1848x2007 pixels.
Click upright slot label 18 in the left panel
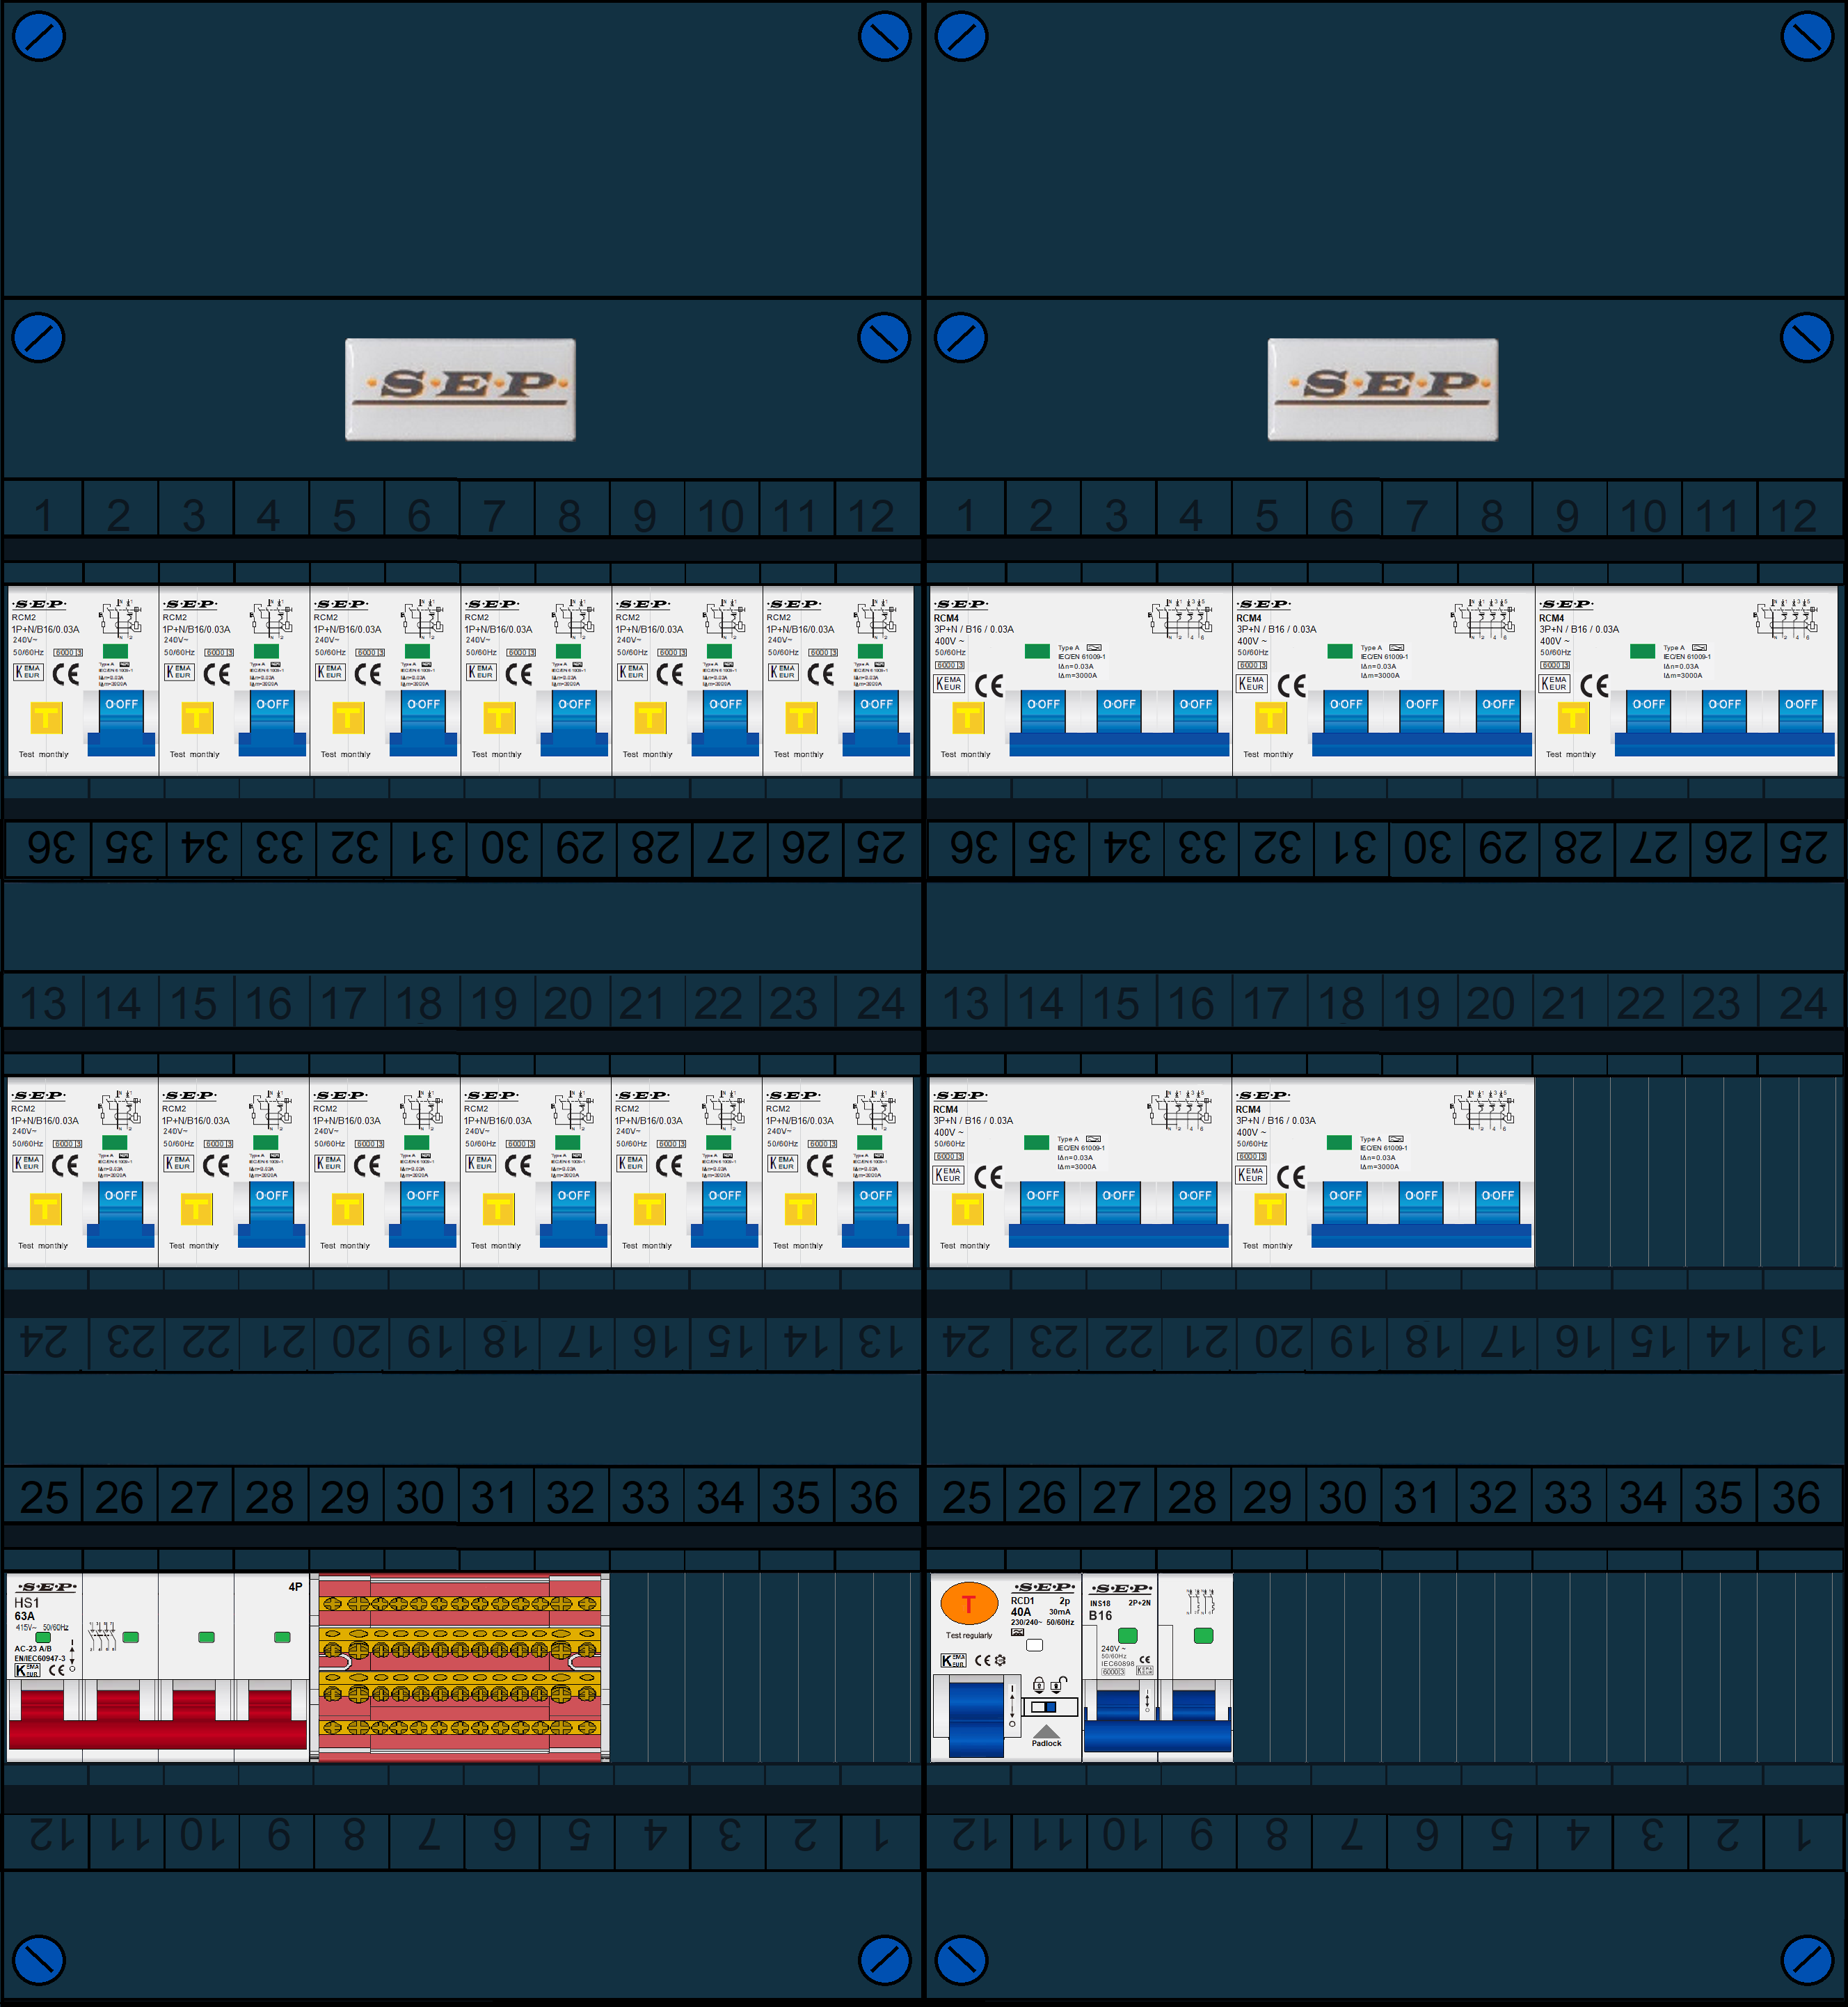(x=419, y=1004)
